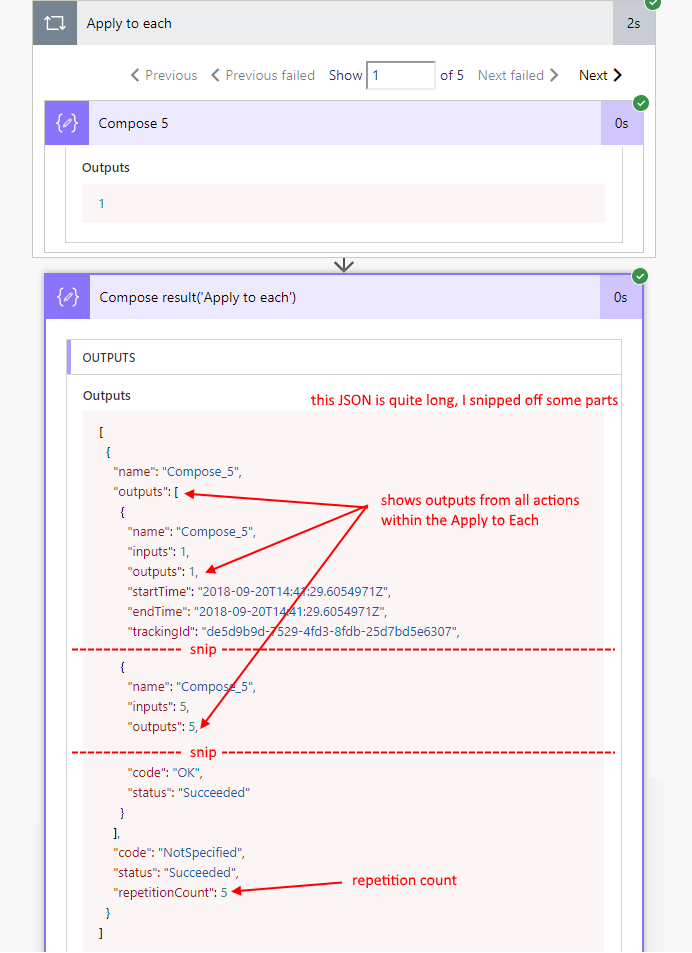This screenshot has height=953, width=692.
Task: Go to the Next iteration
Action: pyautogui.click(x=600, y=75)
